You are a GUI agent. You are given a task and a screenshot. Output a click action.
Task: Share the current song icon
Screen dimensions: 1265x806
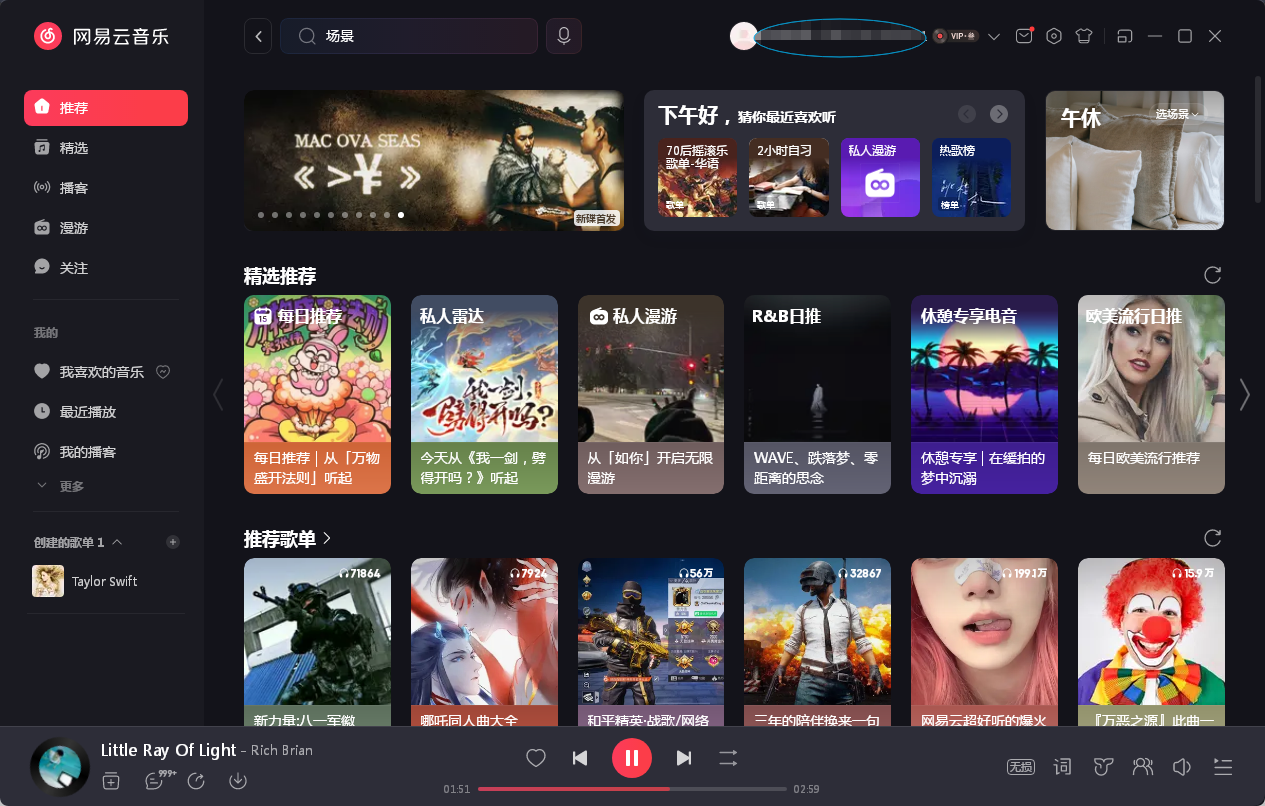196,781
